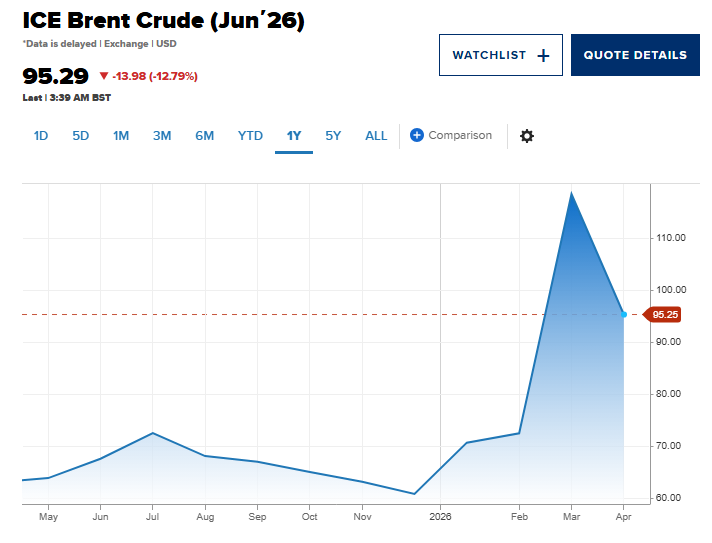Switch chart to 5D range
The height and width of the screenshot is (543, 712).
pos(81,136)
